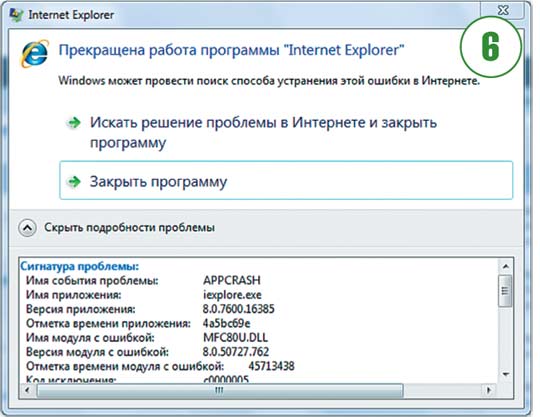
Task: Click green arrow beside 'Искать решение проблемы'
Action: (x=73, y=123)
